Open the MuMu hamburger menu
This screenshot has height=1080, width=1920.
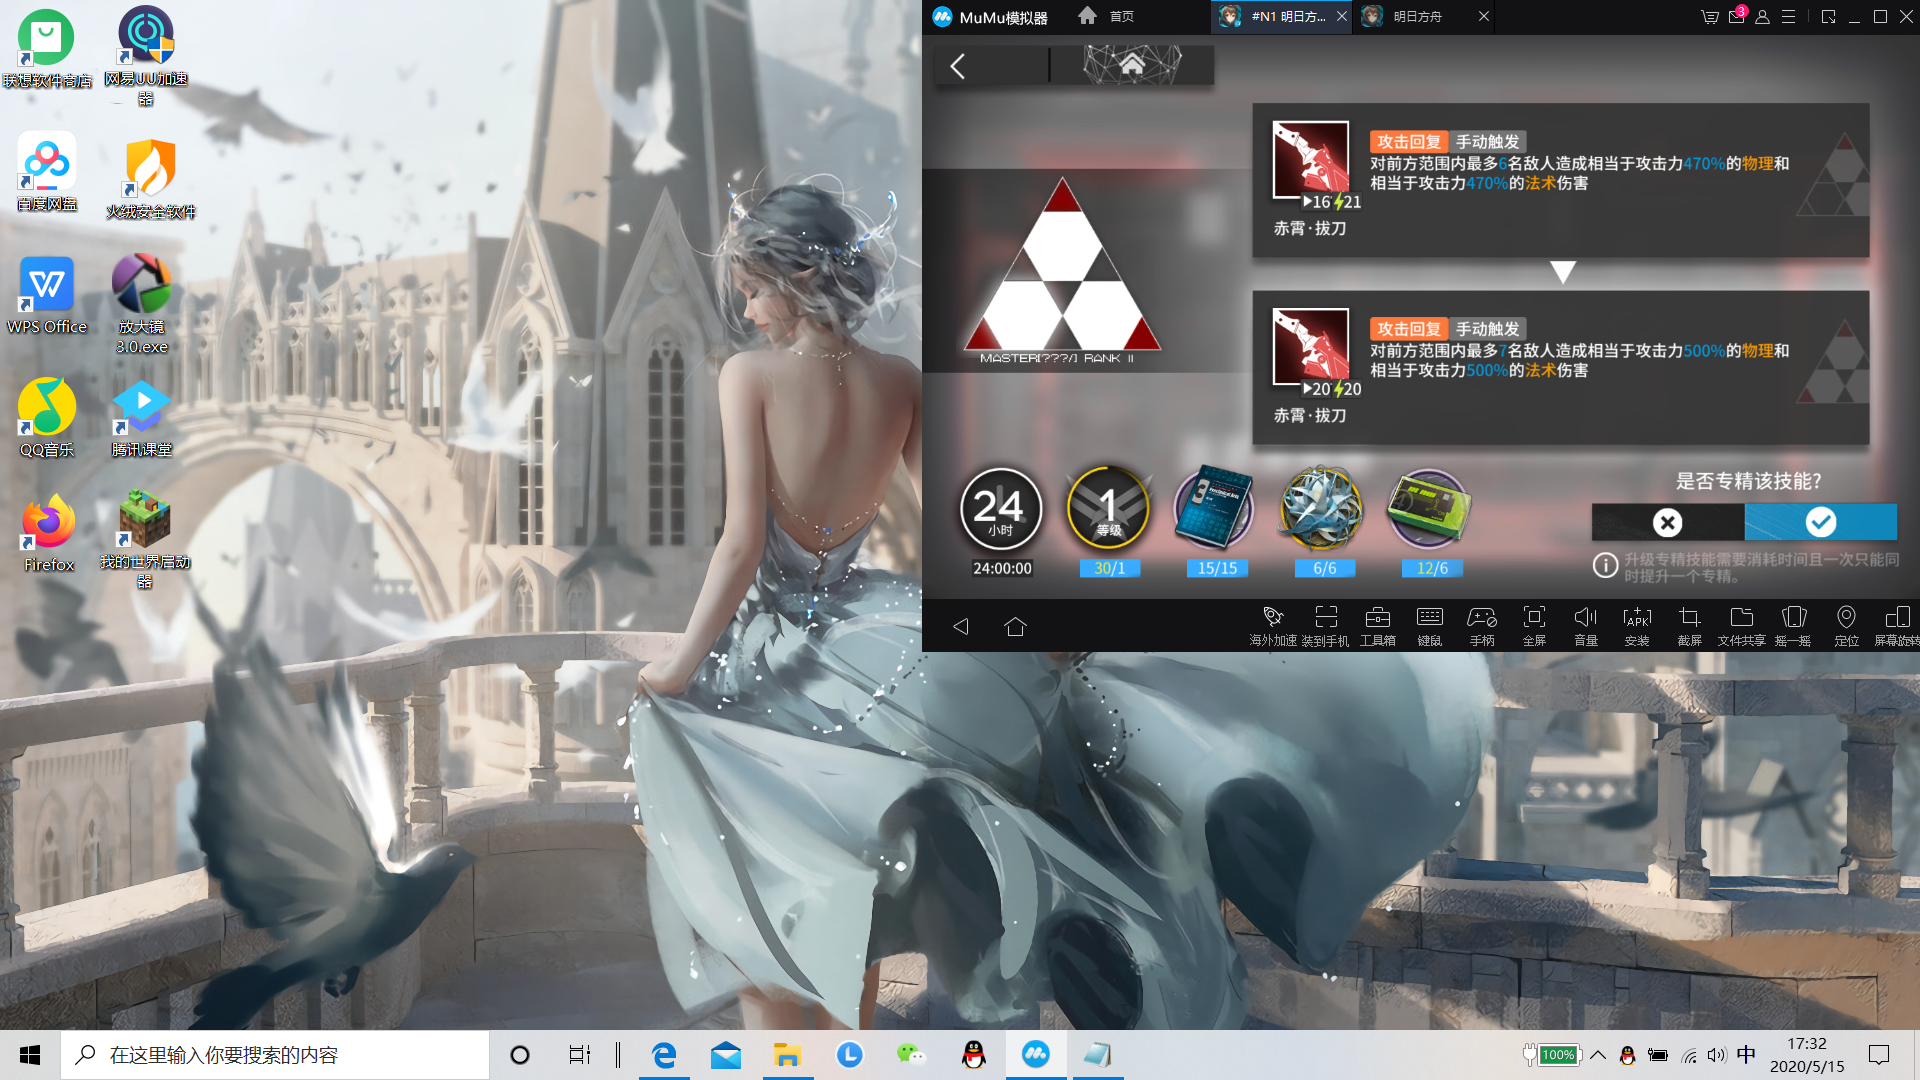[x=1789, y=17]
